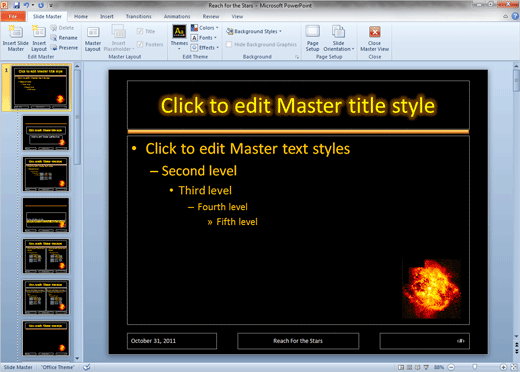Open the Animations ribbon tab
This screenshot has width=520, height=372.
177,16
